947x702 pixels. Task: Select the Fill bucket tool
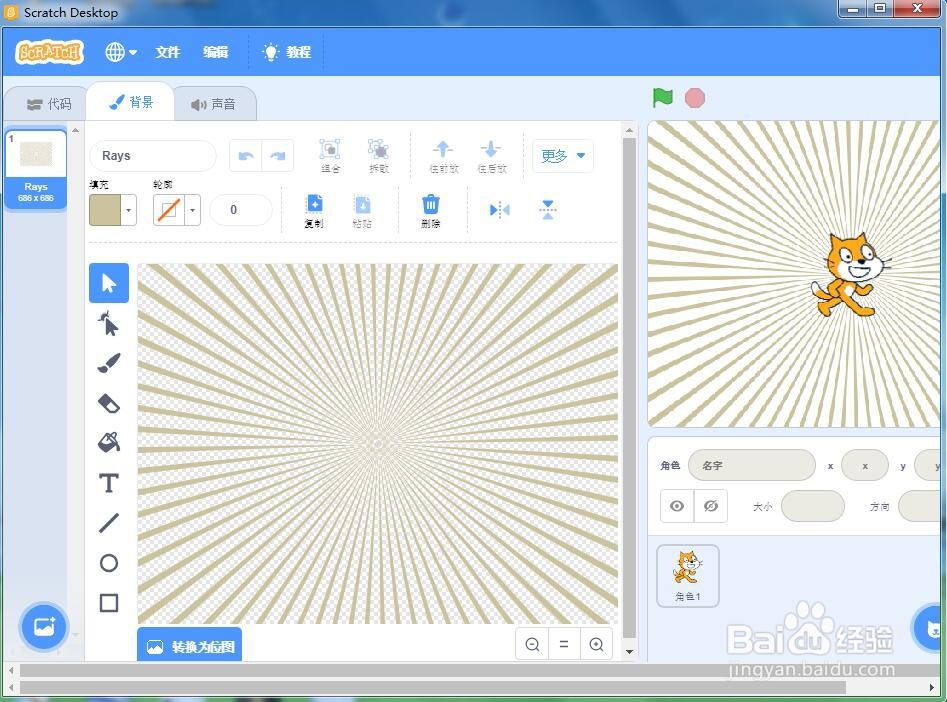(x=109, y=443)
